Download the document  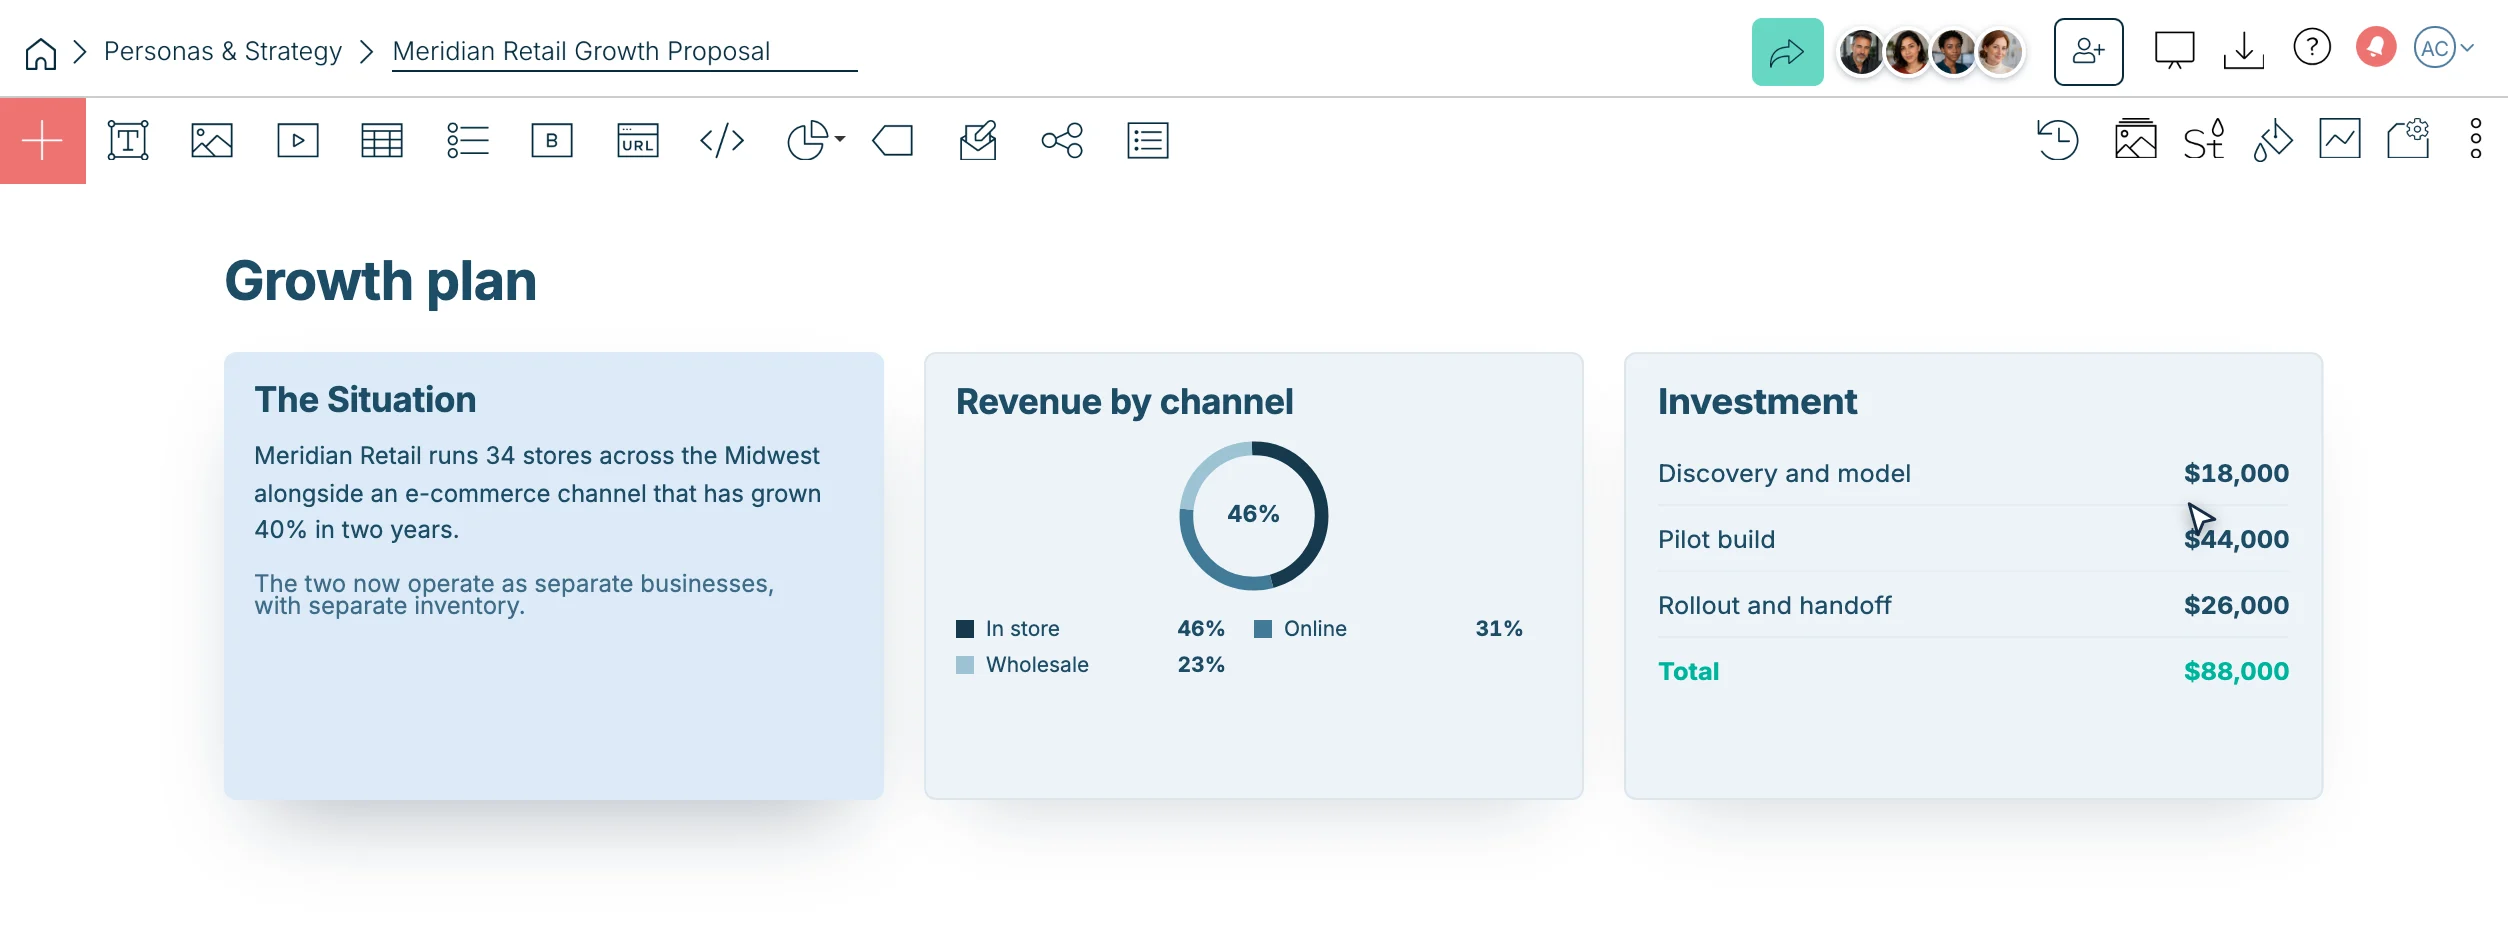click(2244, 50)
